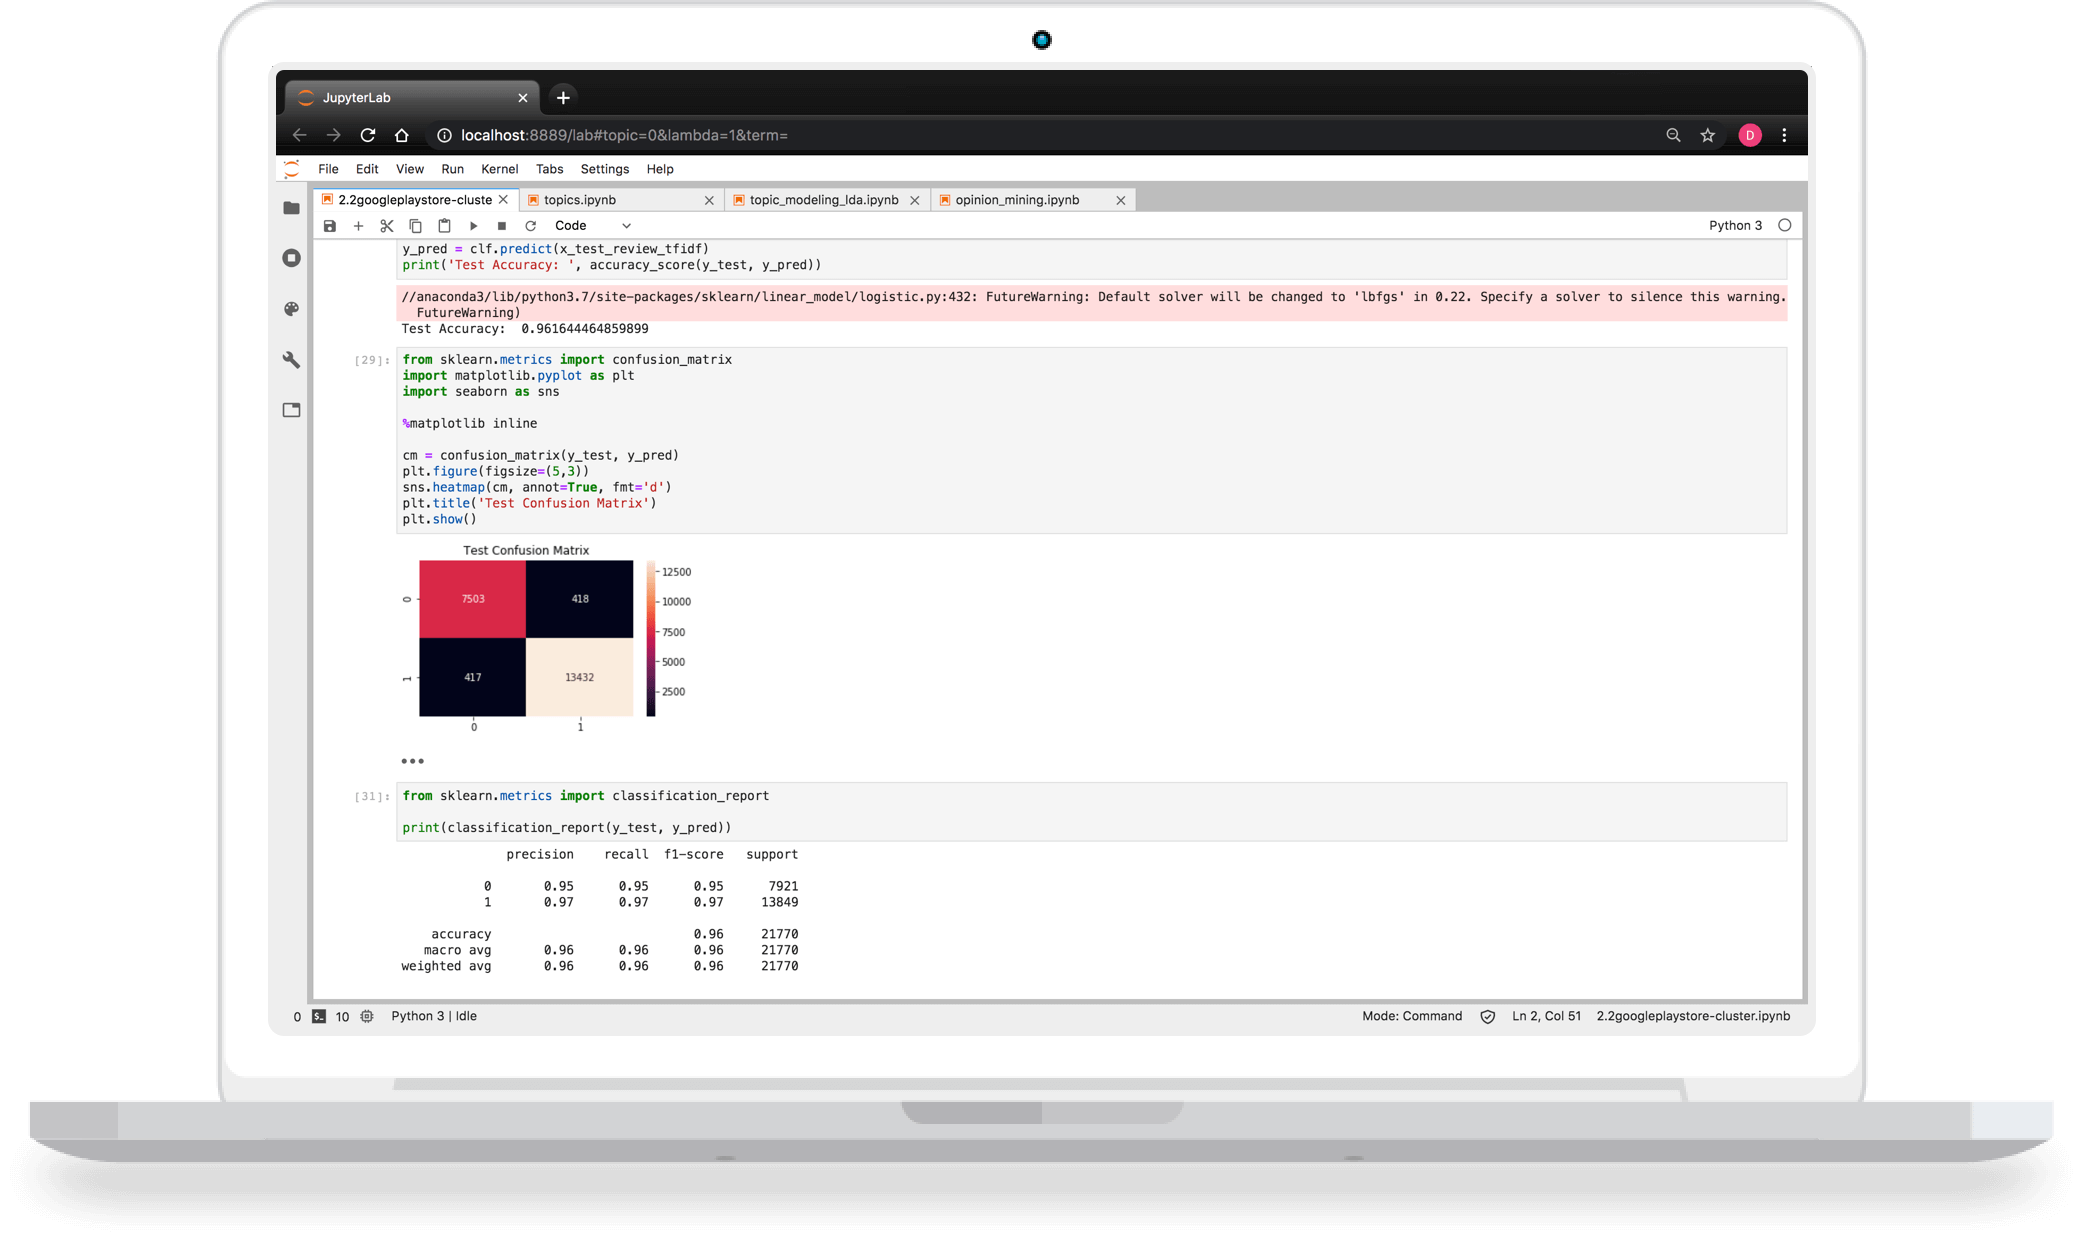
Task: Open the running kernels sidebar icon
Action: click(291, 258)
